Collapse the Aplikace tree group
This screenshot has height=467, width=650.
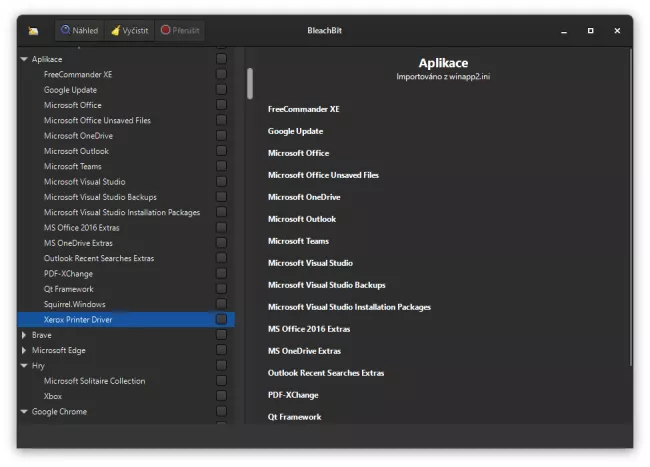click(x=24, y=60)
